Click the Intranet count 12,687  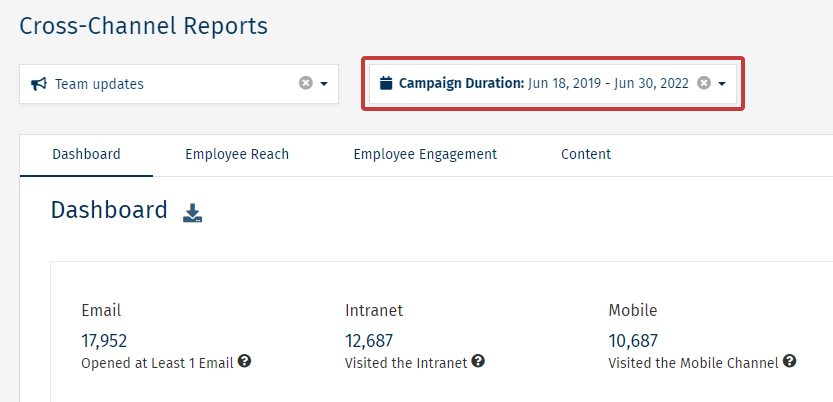369,340
